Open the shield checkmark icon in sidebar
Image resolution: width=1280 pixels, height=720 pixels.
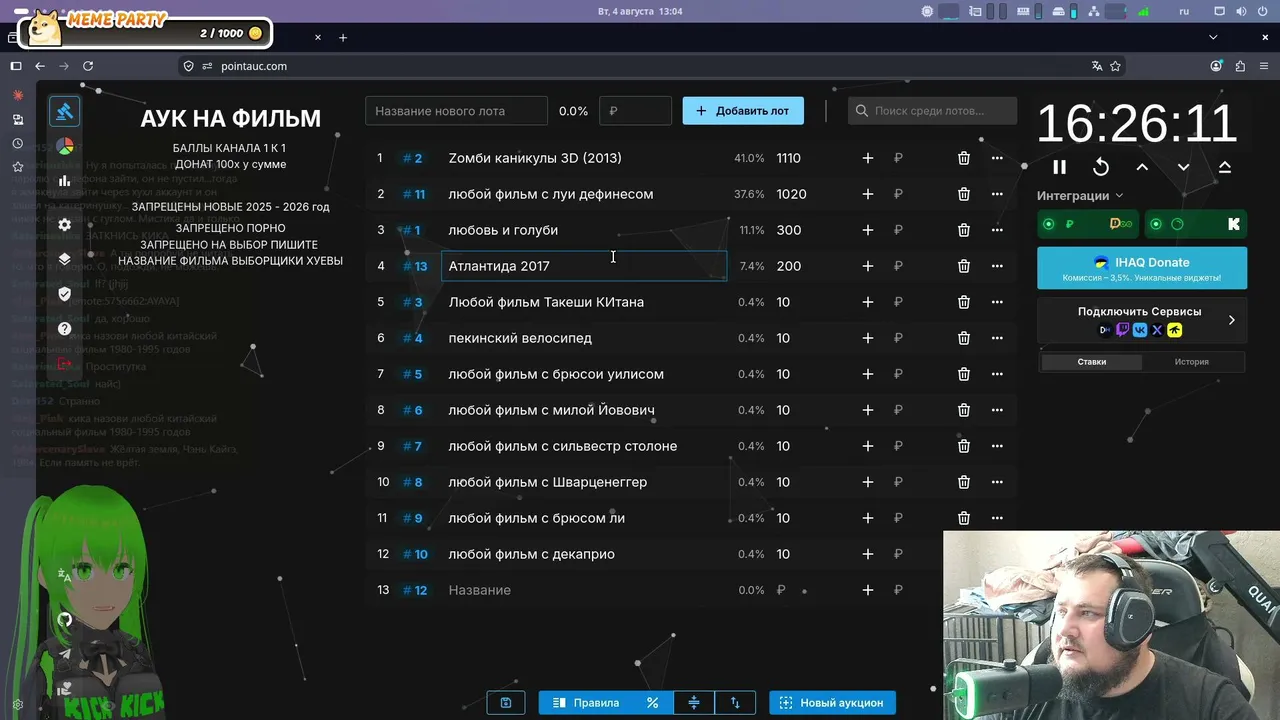(x=65, y=294)
